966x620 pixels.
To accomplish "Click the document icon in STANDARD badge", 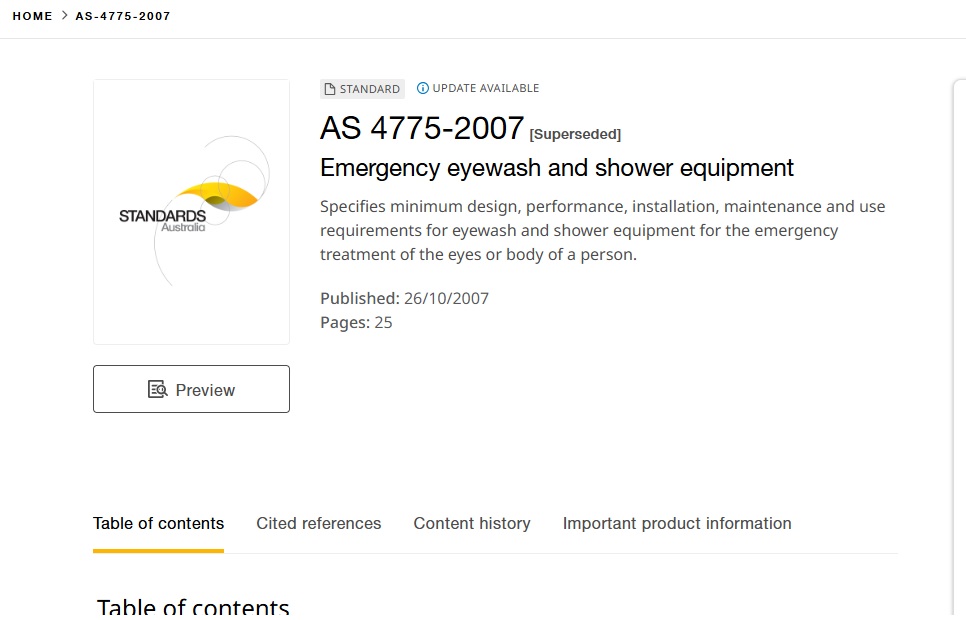I will click(x=330, y=89).
